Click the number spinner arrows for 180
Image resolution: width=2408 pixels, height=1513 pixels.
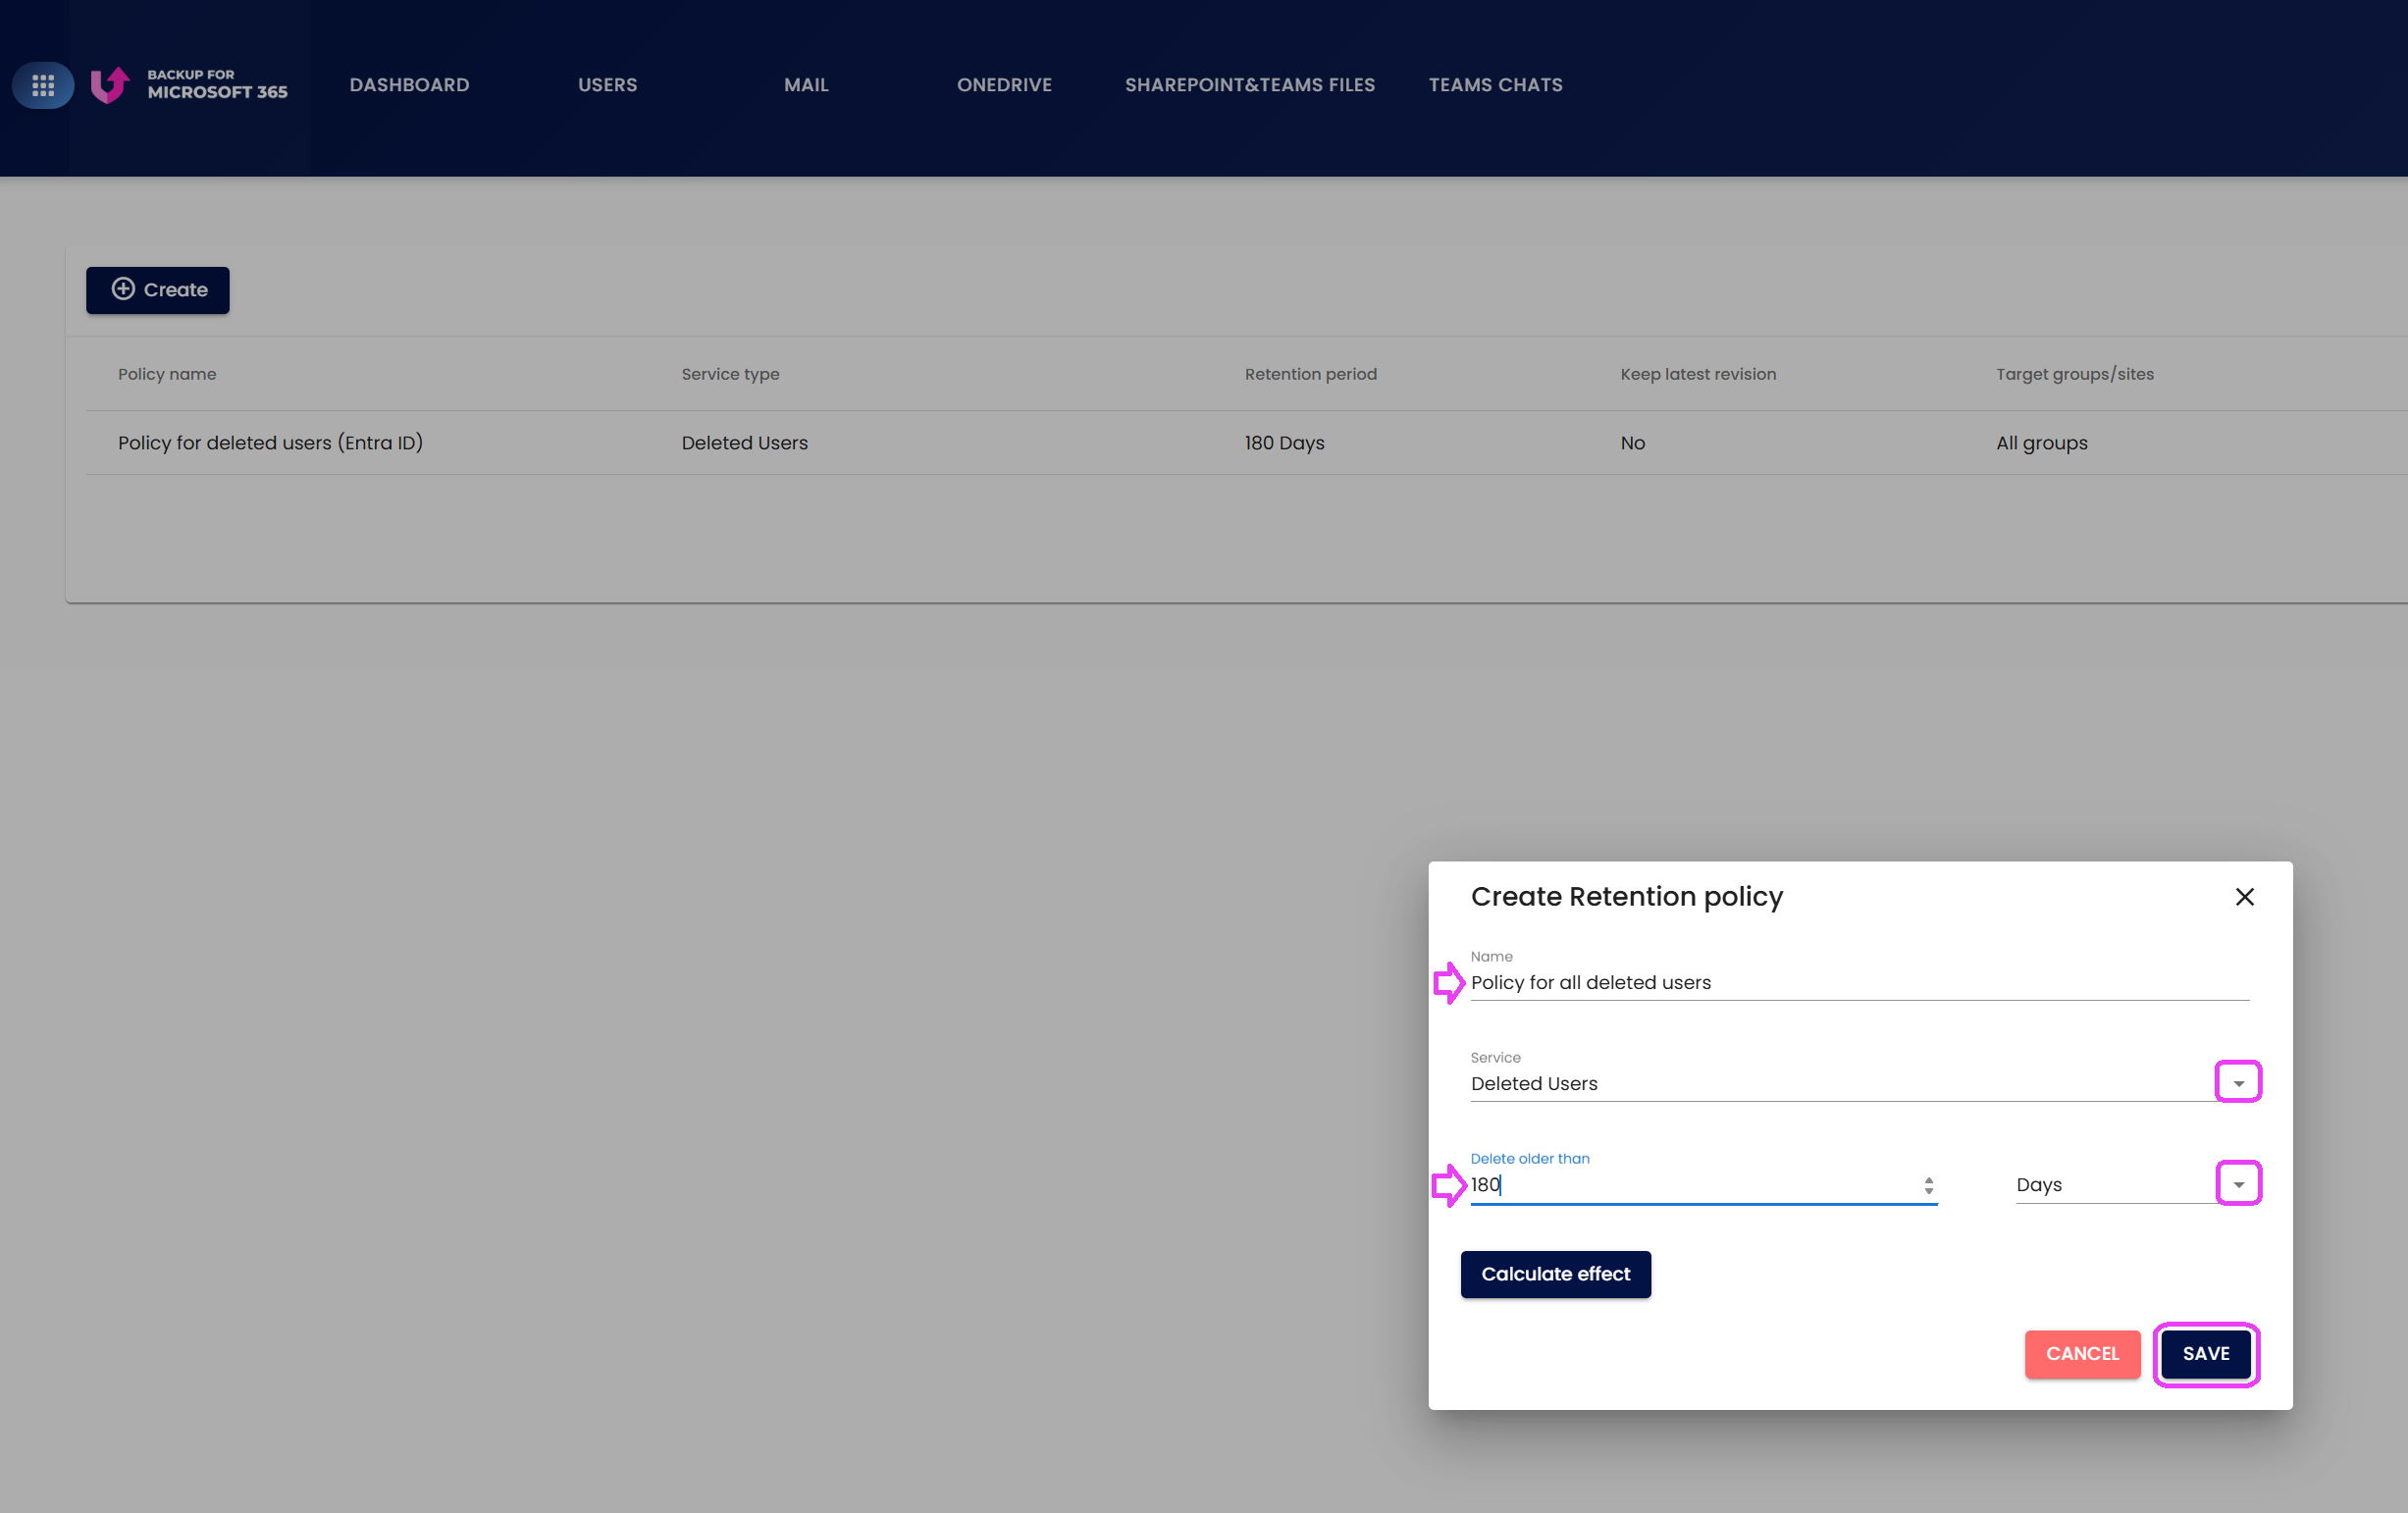pos(1928,1185)
